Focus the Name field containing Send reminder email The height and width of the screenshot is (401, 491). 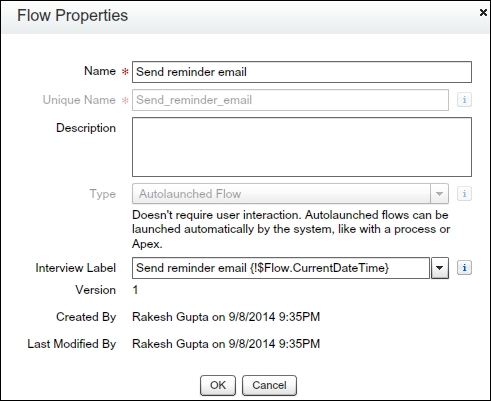[302, 72]
